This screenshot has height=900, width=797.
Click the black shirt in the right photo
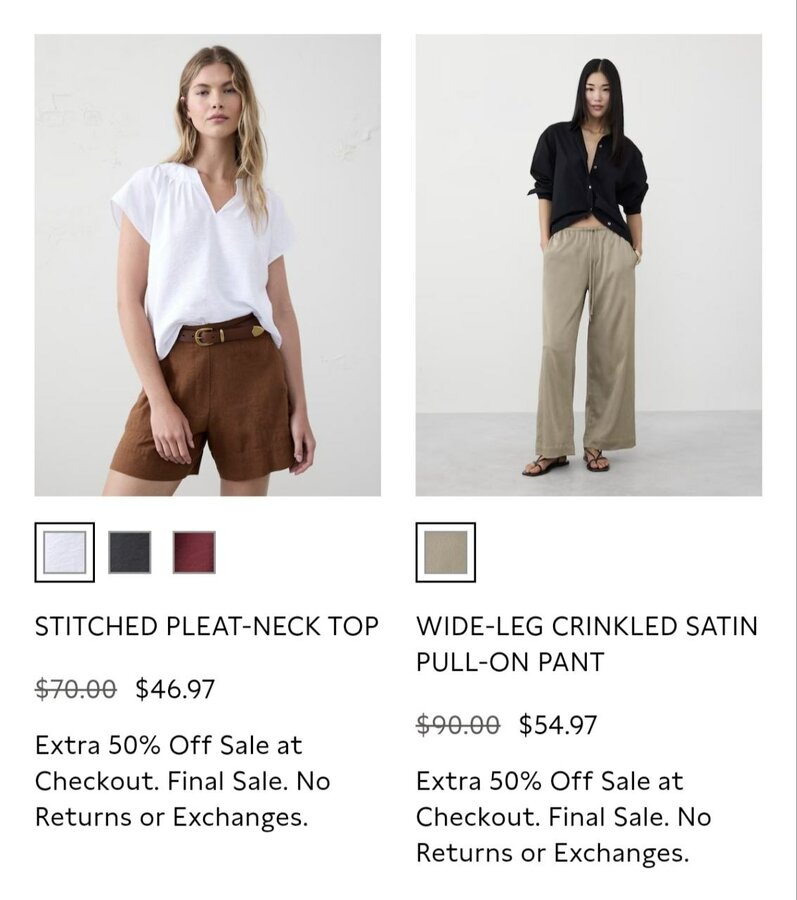[x=589, y=179]
